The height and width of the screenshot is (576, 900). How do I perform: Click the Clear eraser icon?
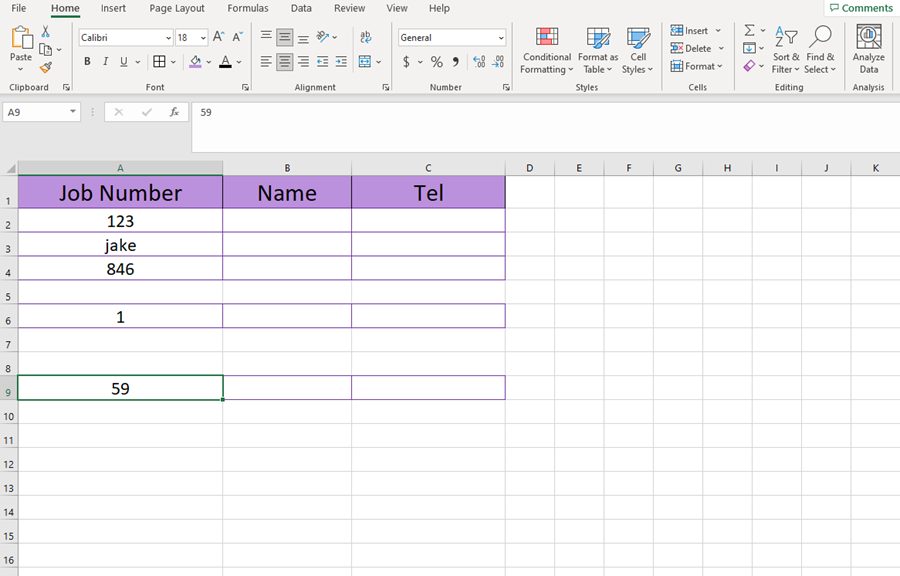(749, 66)
